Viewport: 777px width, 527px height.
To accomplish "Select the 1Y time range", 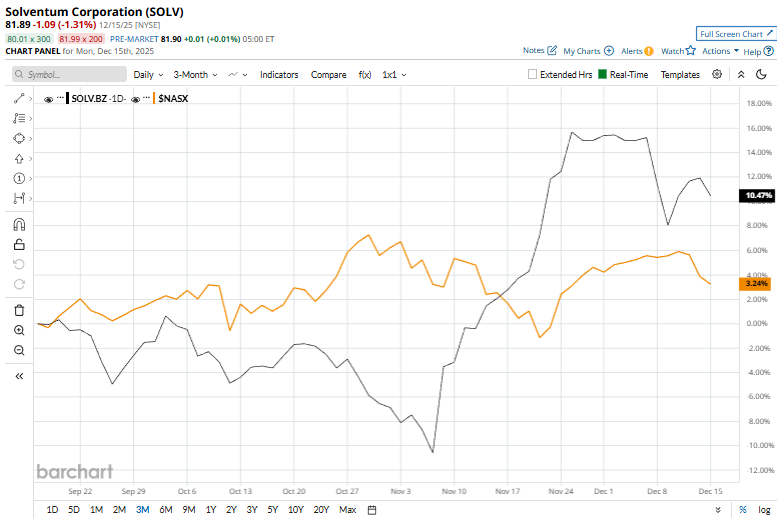I will (x=211, y=510).
